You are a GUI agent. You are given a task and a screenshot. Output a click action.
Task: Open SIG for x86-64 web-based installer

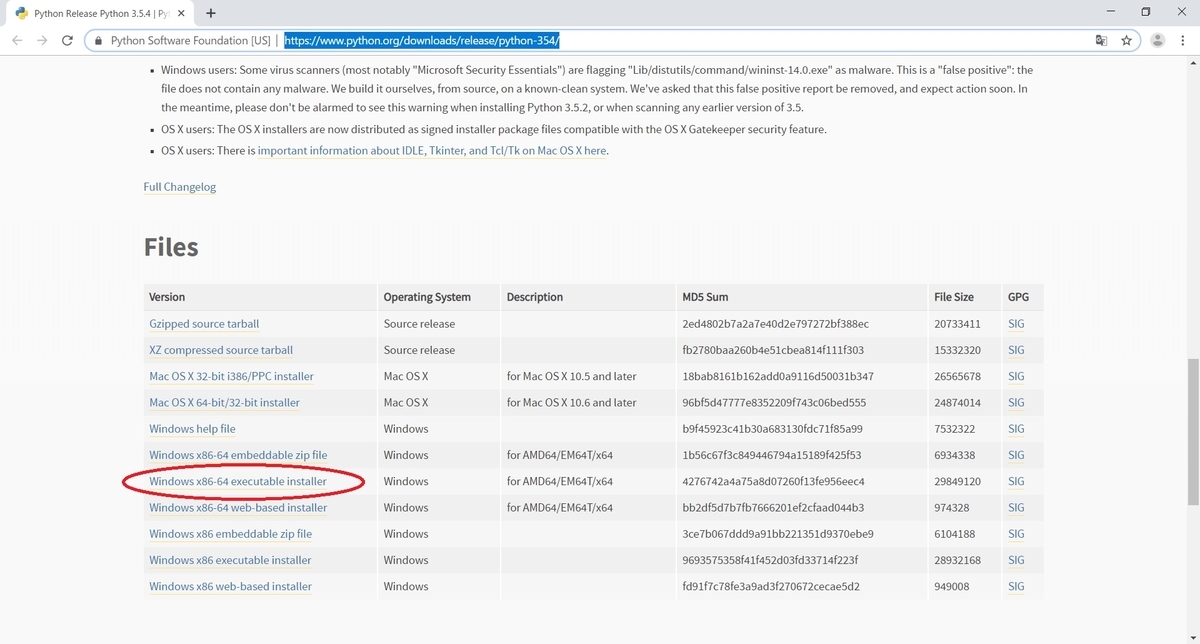[1016, 508]
